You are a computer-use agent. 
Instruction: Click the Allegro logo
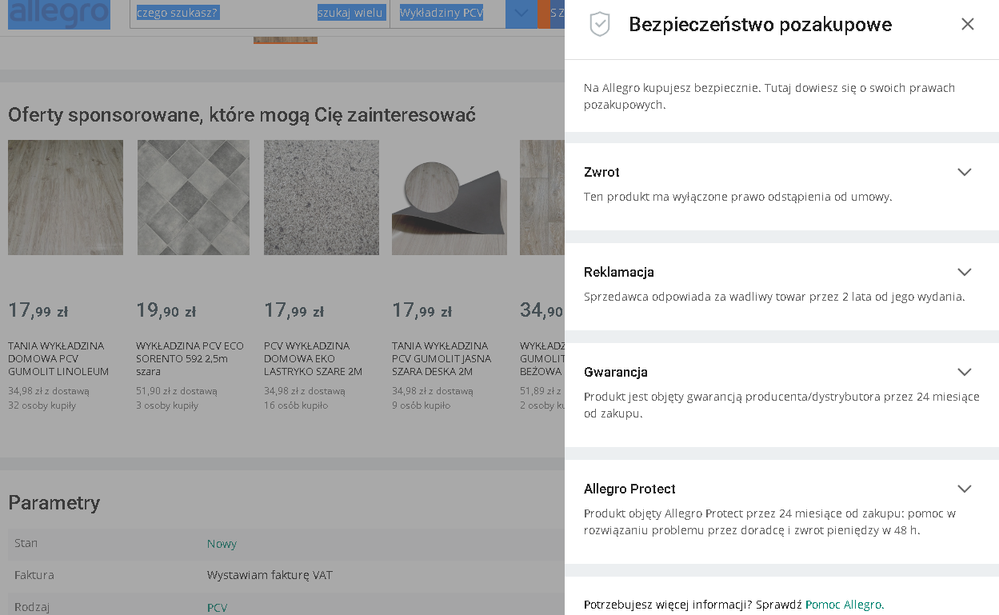[x=59, y=14]
